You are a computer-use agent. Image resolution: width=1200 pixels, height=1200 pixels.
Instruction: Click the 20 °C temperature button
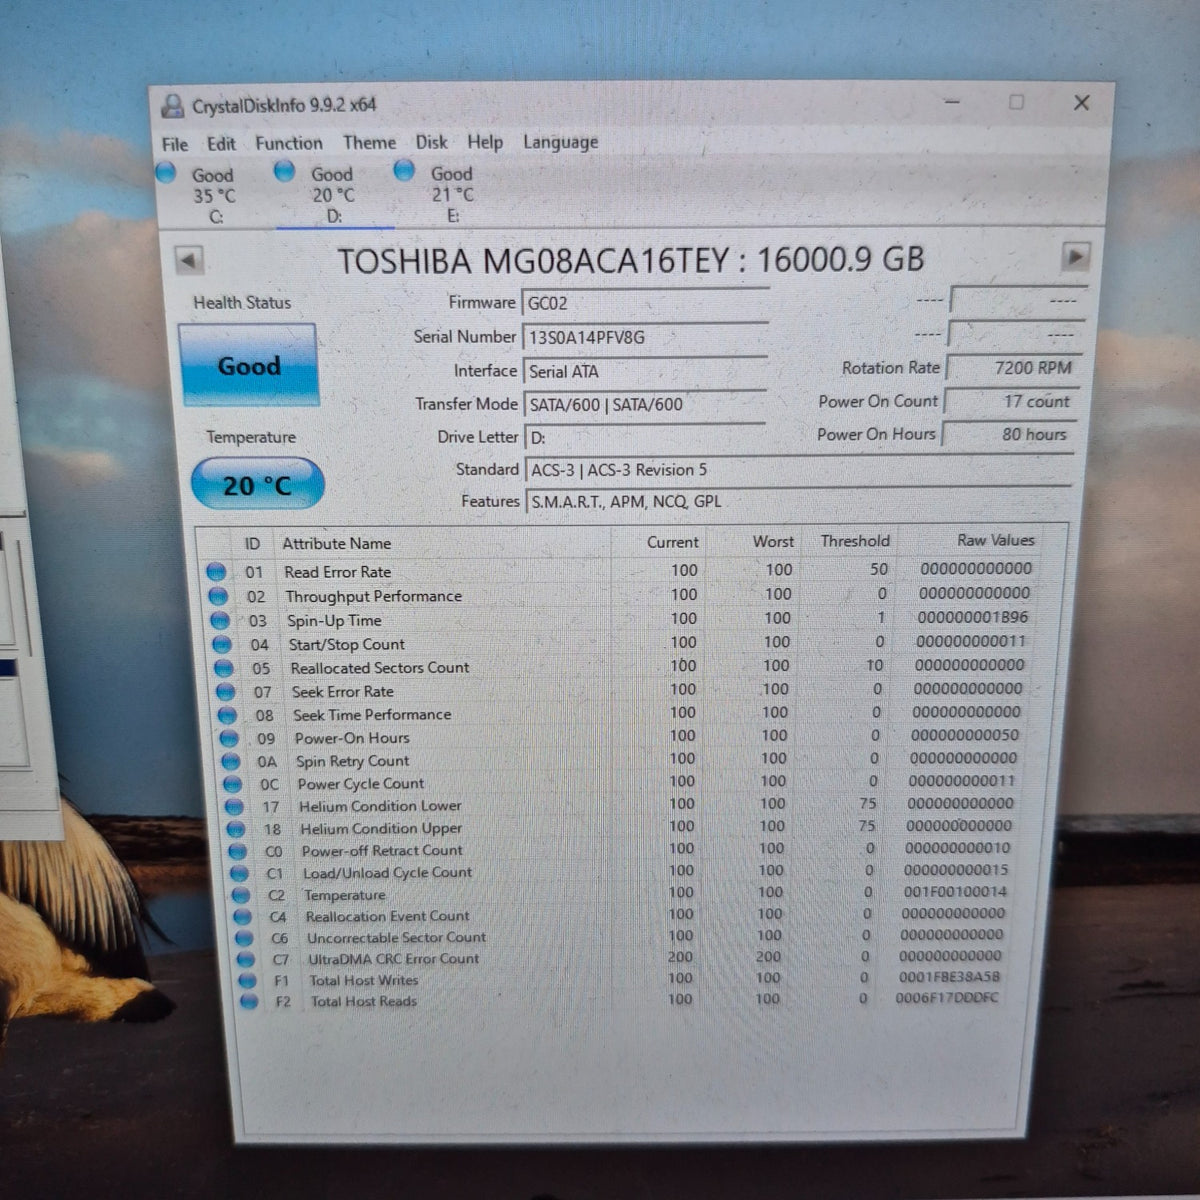click(257, 485)
